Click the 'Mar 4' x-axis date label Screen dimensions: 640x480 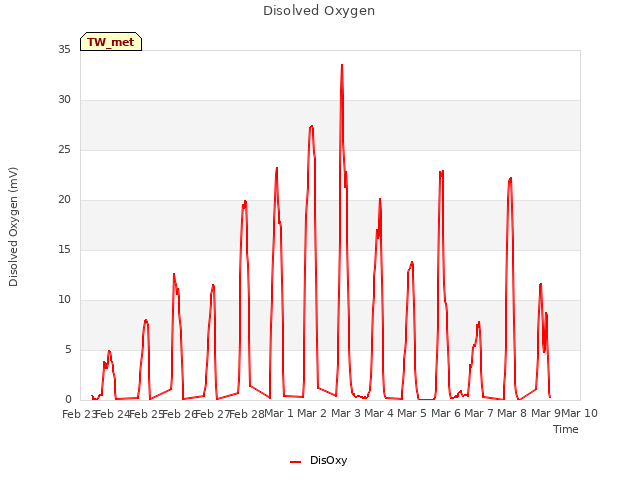coord(379,413)
